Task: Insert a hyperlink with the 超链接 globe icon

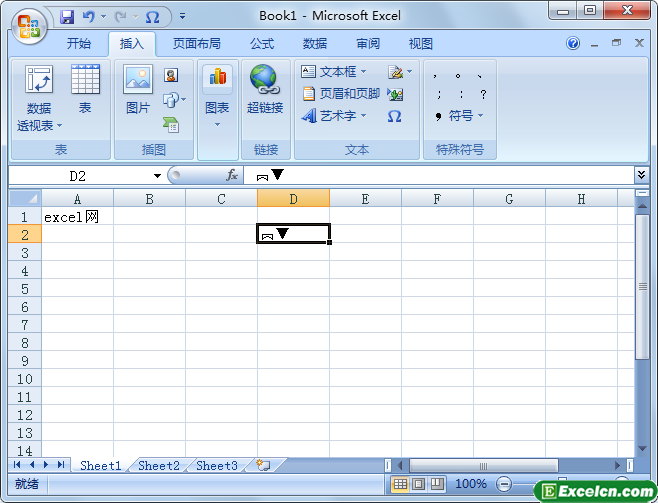Action: (x=265, y=89)
